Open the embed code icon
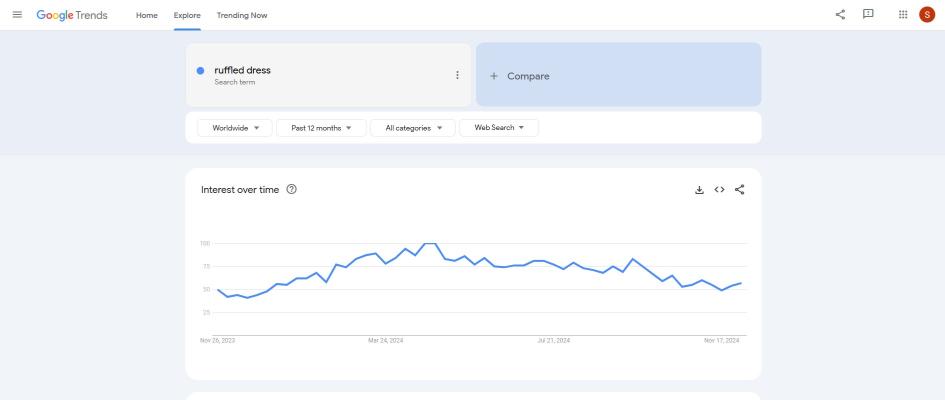This screenshot has height=400, width=945. [719, 190]
